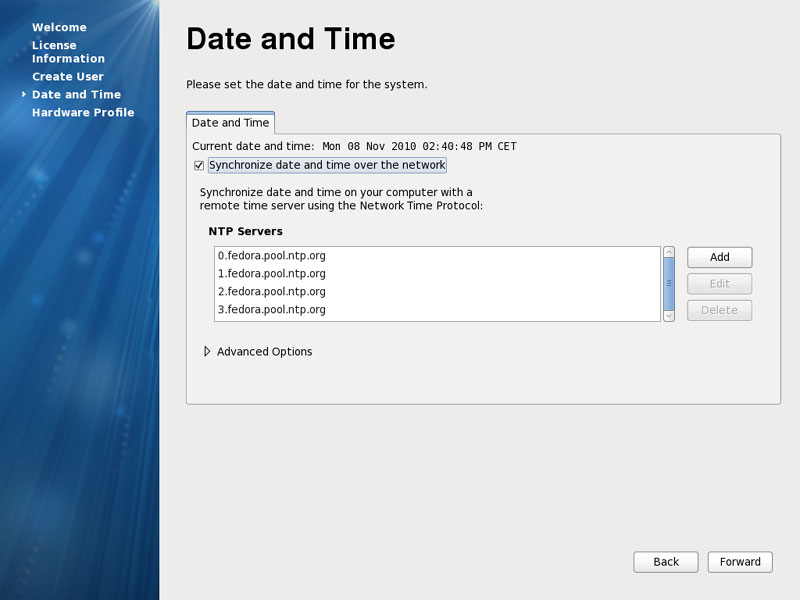Screen dimensions: 800x600
Task: Expand Advanced Options section
Action: (207, 352)
